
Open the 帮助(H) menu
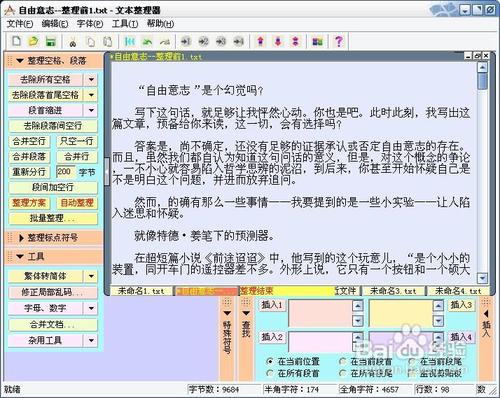160,24
